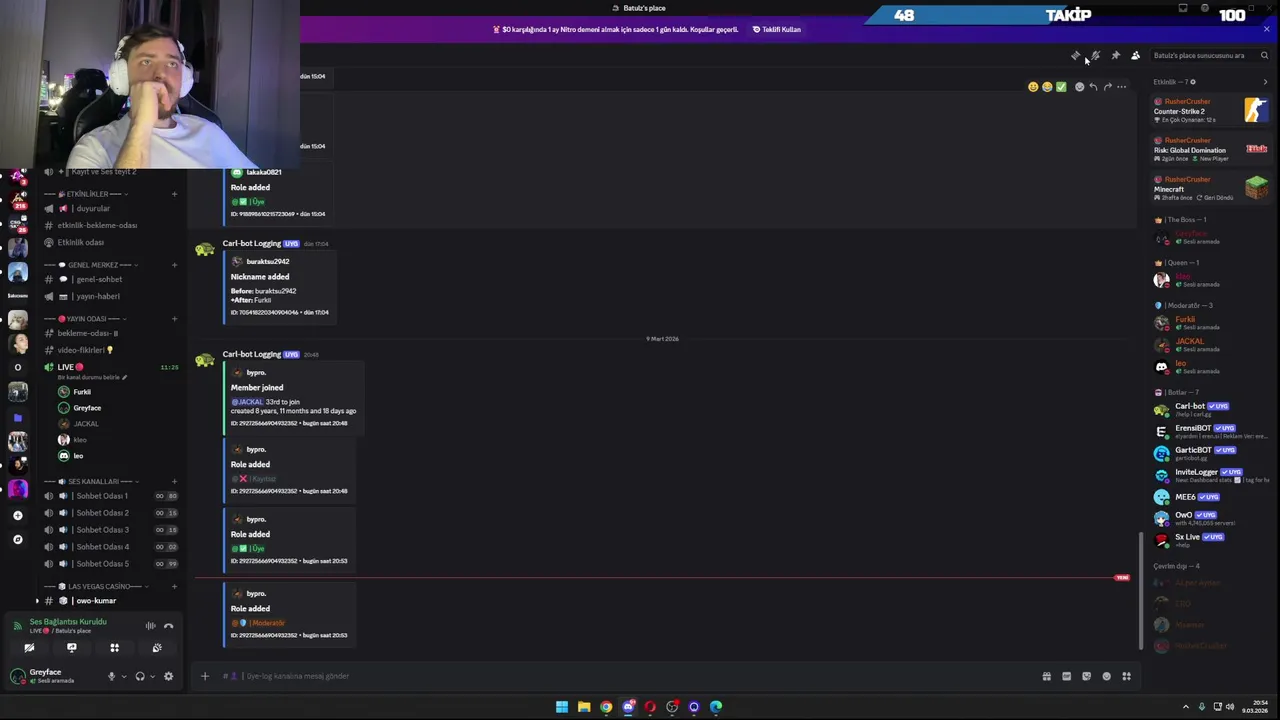The width and height of the screenshot is (1280, 720).
Task: Open attachment plus button in message box
Action: click(205, 676)
